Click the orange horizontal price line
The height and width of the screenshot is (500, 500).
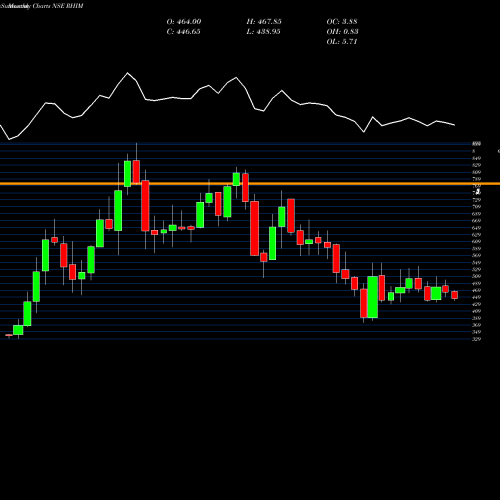point(250,184)
